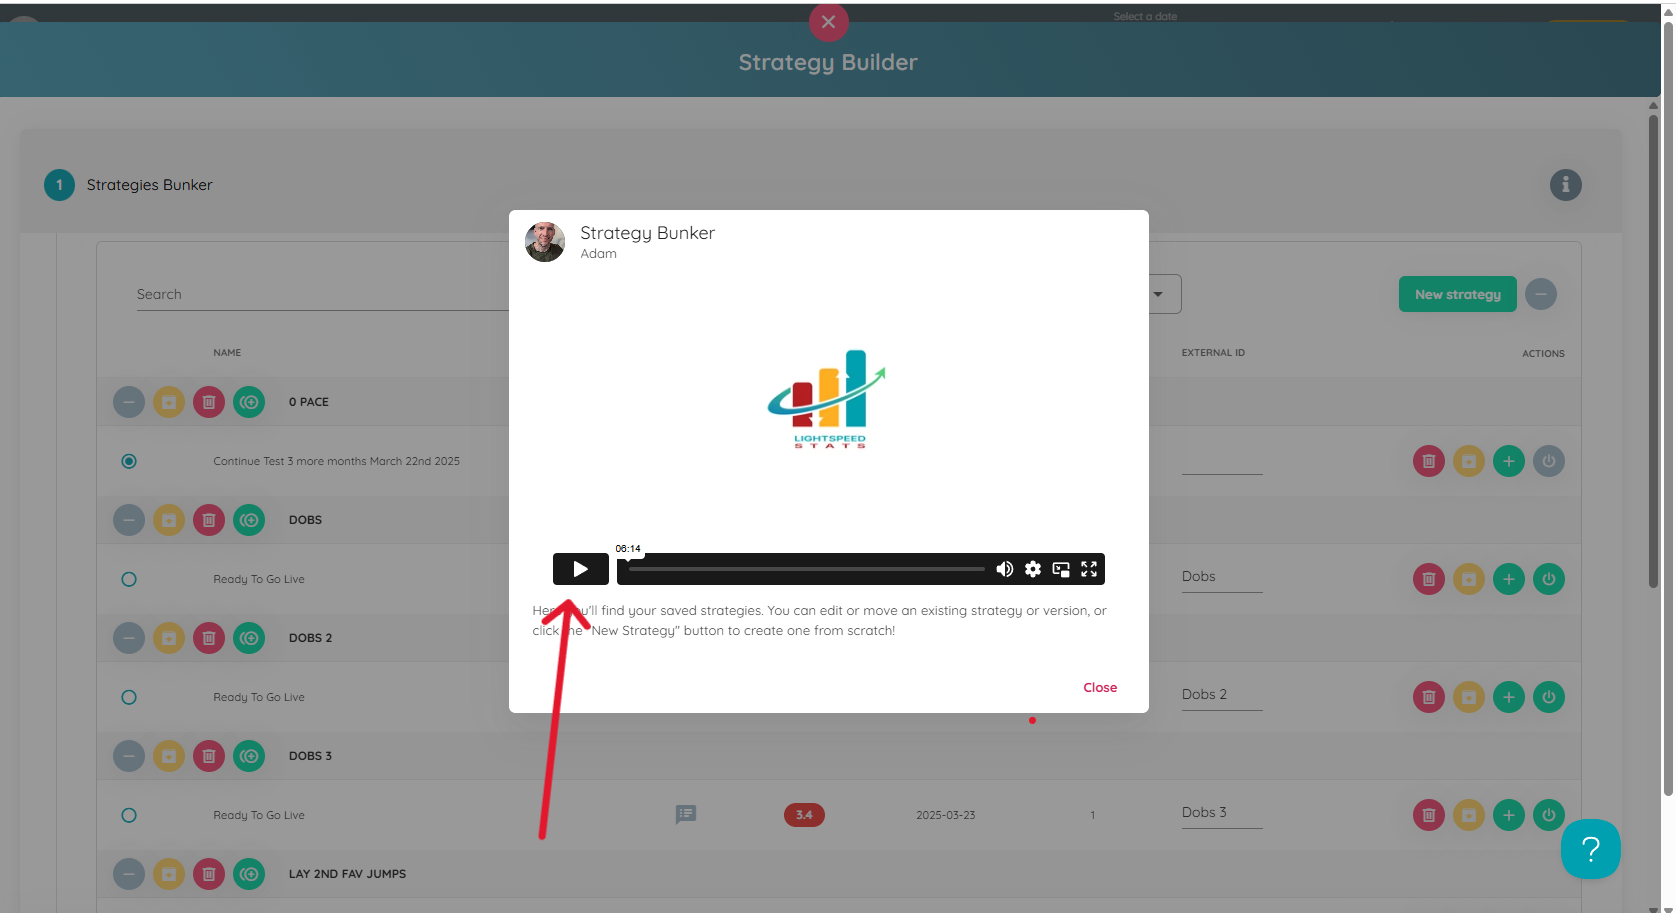Seek along the video progress bar
Image resolution: width=1676 pixels, height=913 pixels.
click(x=806, y=569)
